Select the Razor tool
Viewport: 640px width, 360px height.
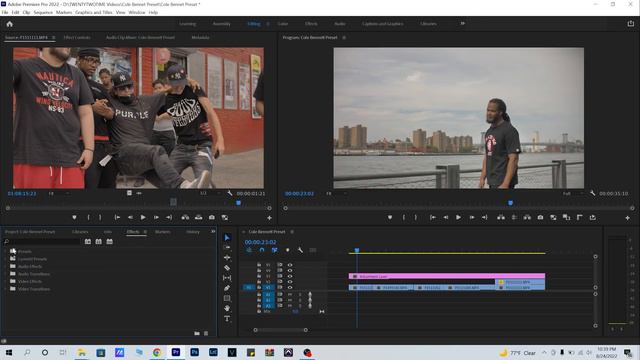(x=227, y=268)
